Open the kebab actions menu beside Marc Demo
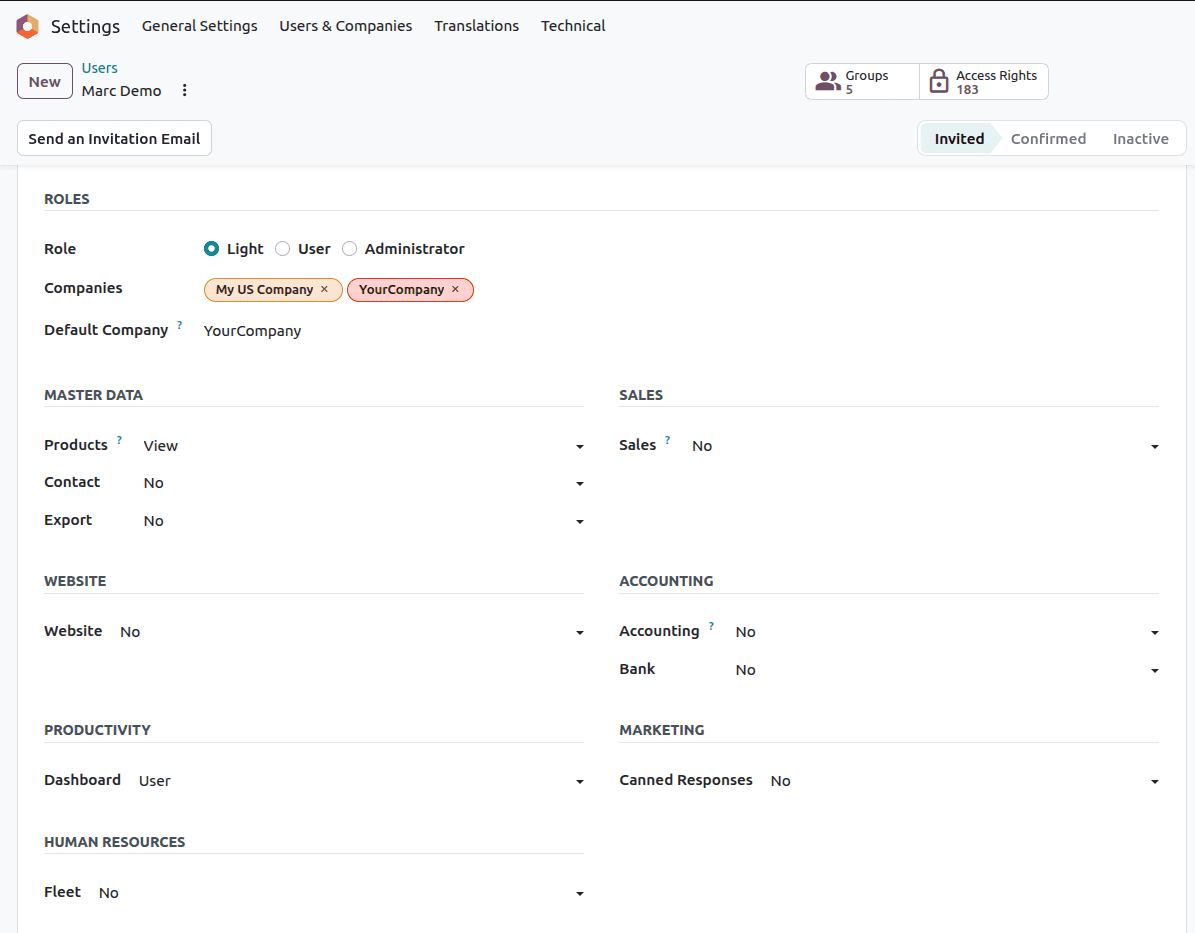Viewport: 1195px width, 933px height. [x=184, y=91]
